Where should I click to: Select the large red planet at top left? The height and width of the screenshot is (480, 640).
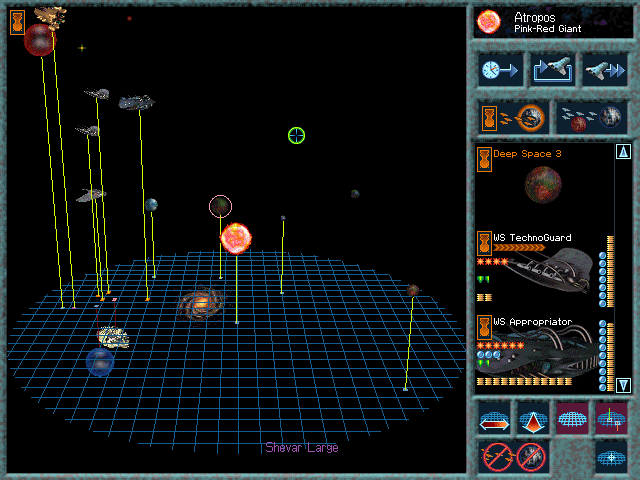coord(39,40)
